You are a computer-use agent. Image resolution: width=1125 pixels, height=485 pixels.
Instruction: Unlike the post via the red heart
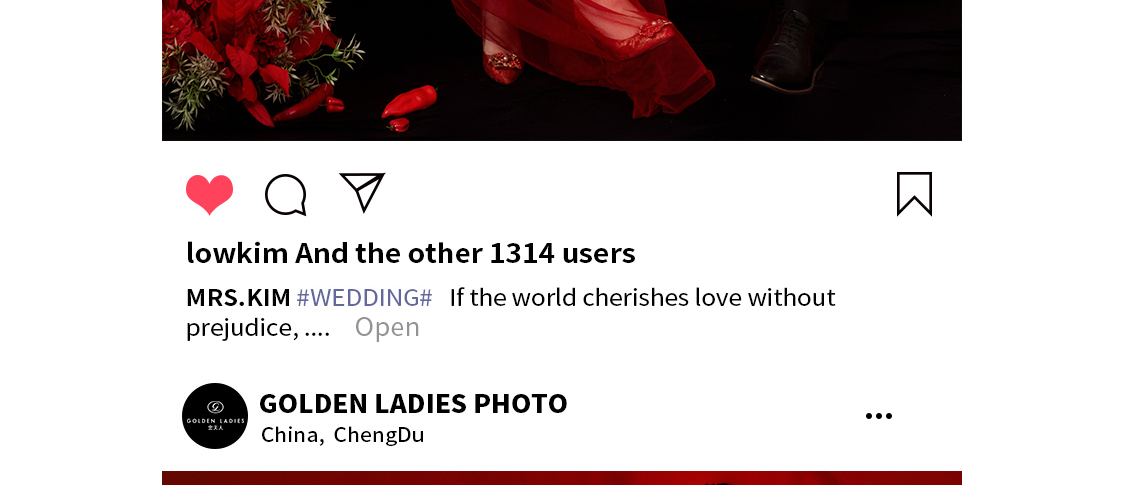click(x=210, y=194)
